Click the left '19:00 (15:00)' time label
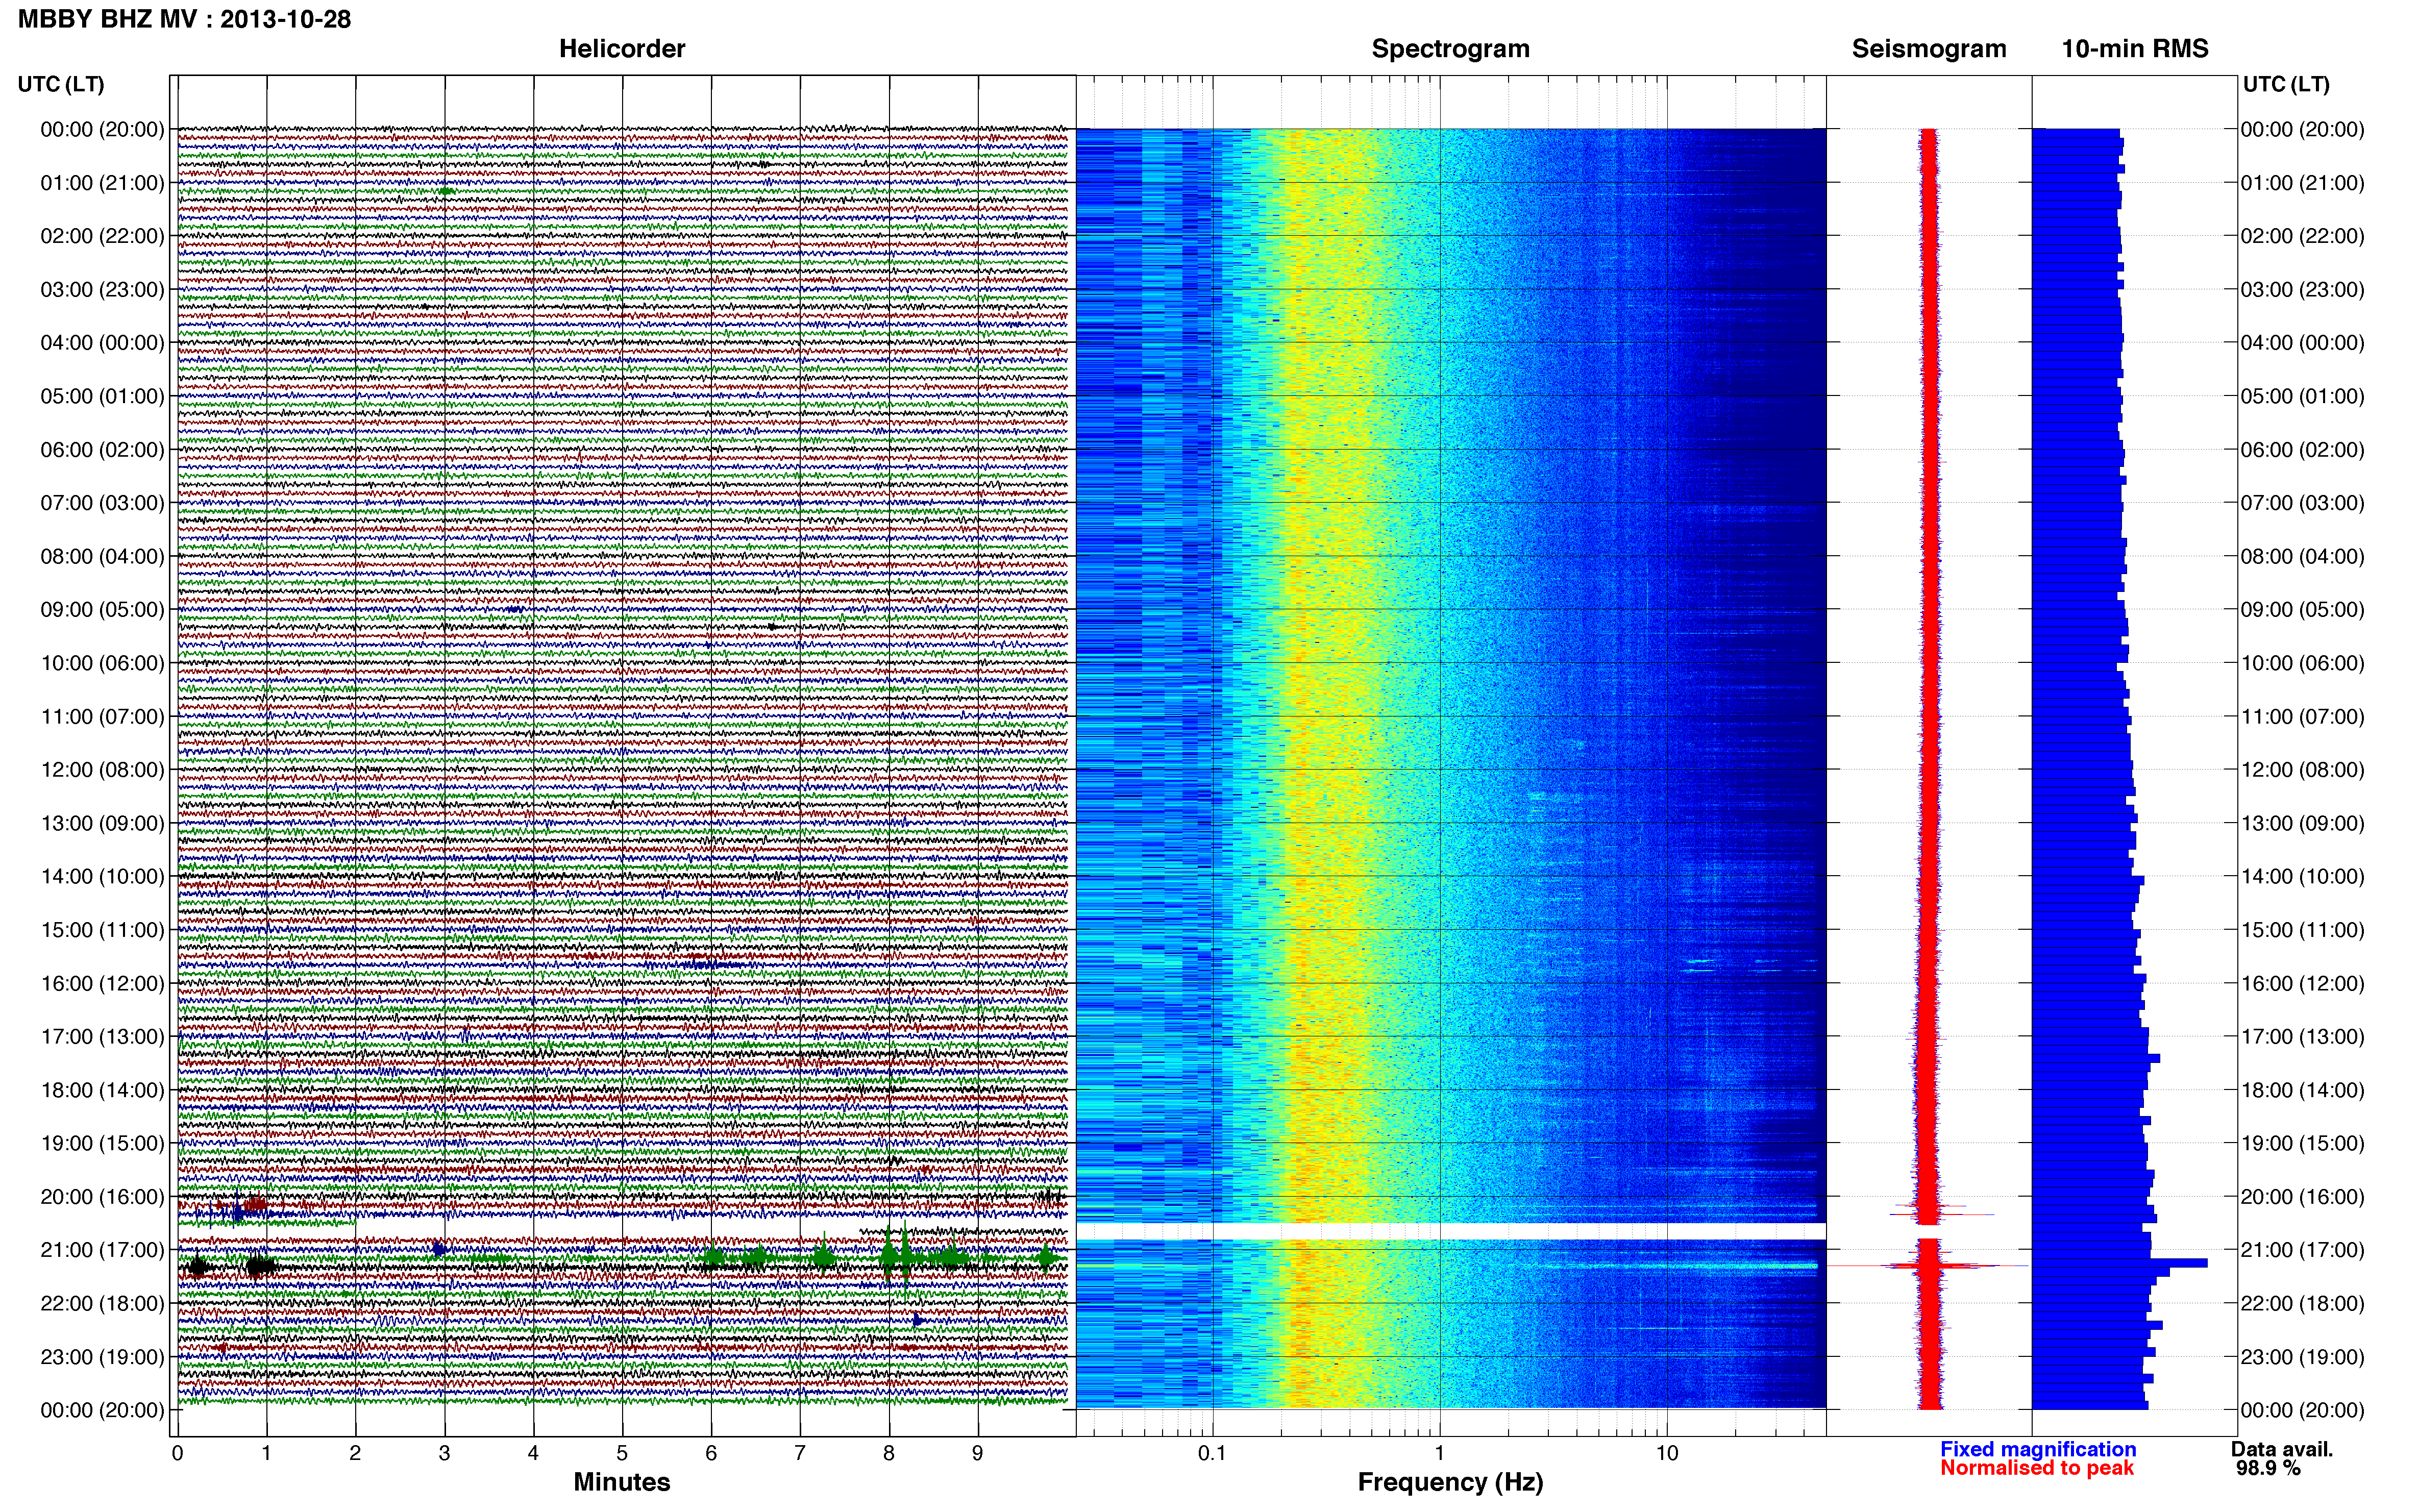 pos(102,1143)
